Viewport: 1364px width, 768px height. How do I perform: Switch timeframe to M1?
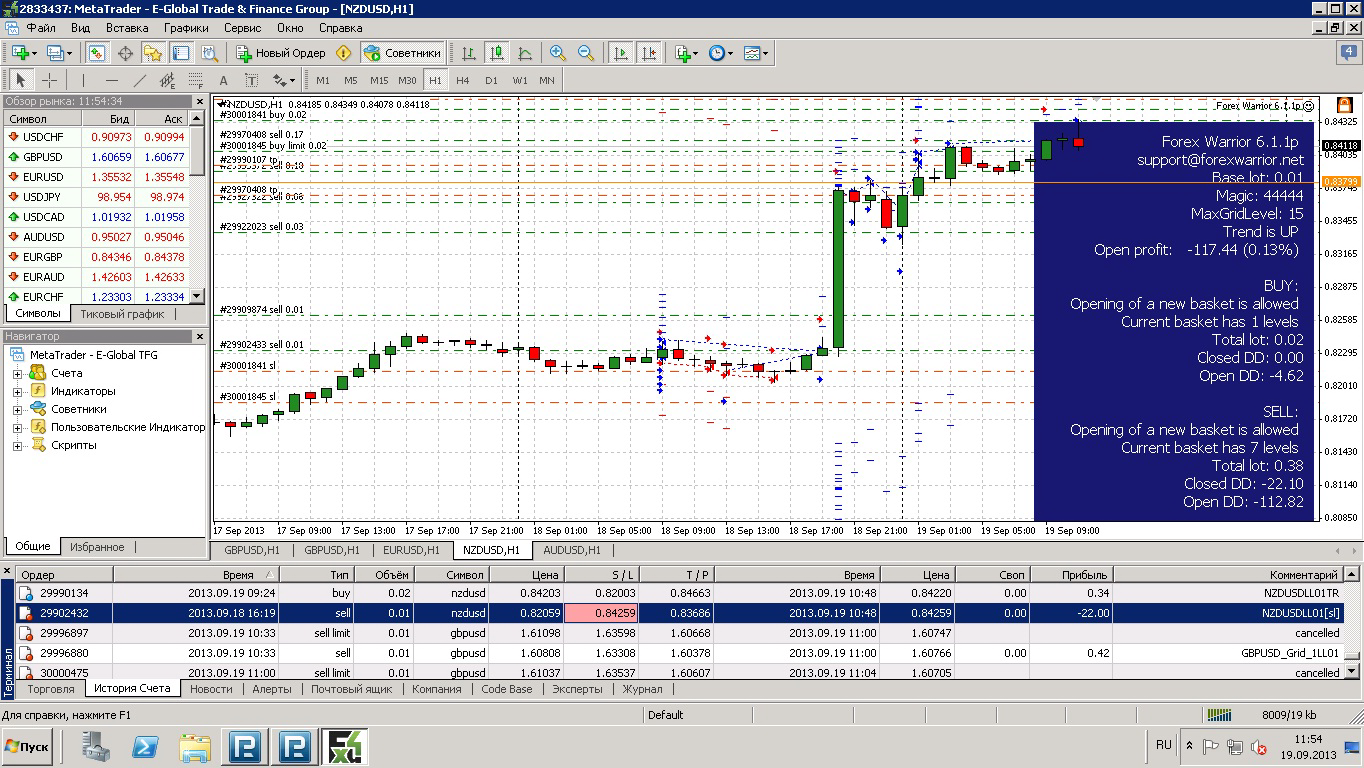tap(323, 80)
